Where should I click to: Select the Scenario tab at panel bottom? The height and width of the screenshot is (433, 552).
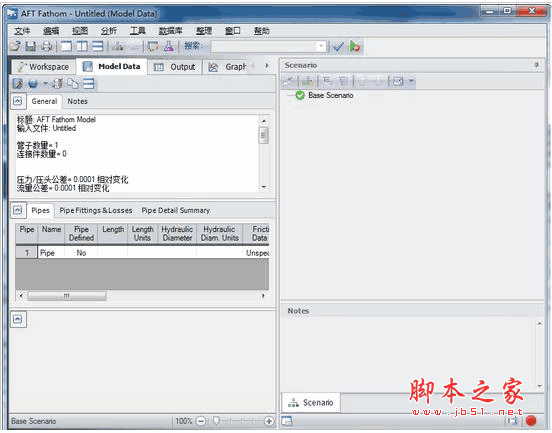(x=311, y=402)
